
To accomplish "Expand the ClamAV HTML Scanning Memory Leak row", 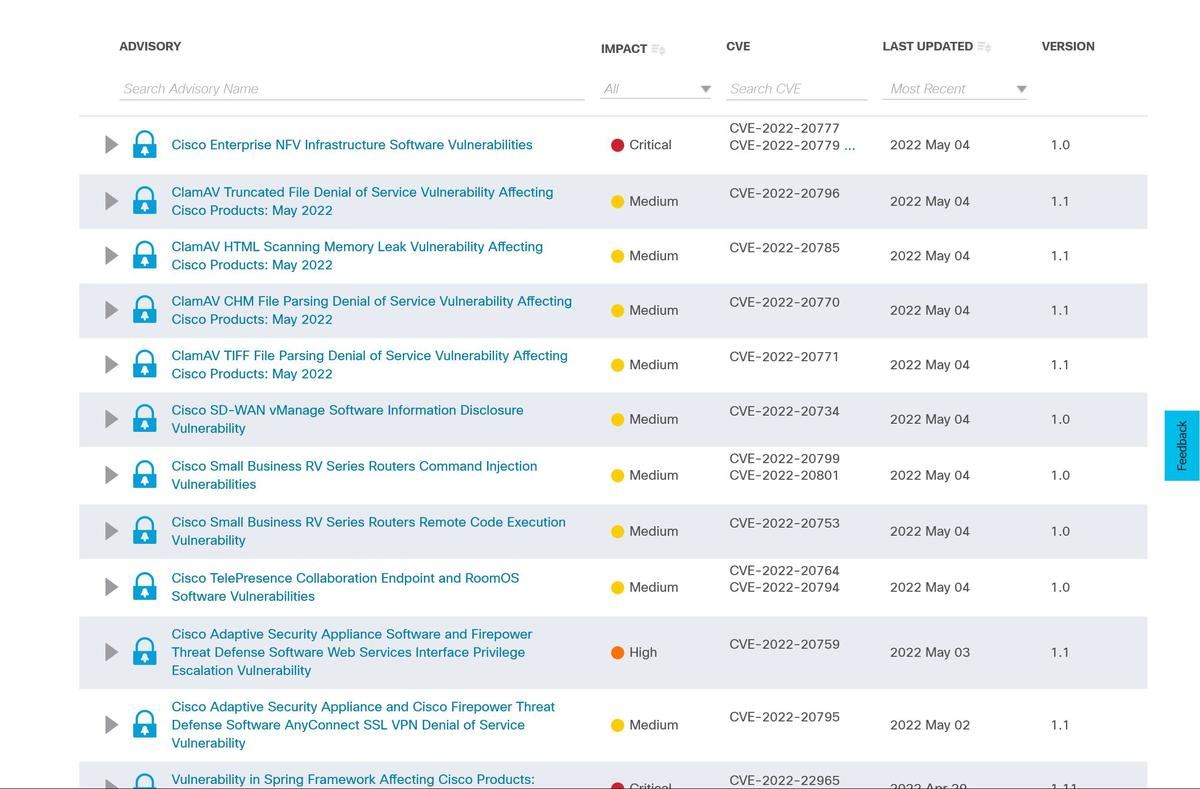I will click(x=112, y=256).
